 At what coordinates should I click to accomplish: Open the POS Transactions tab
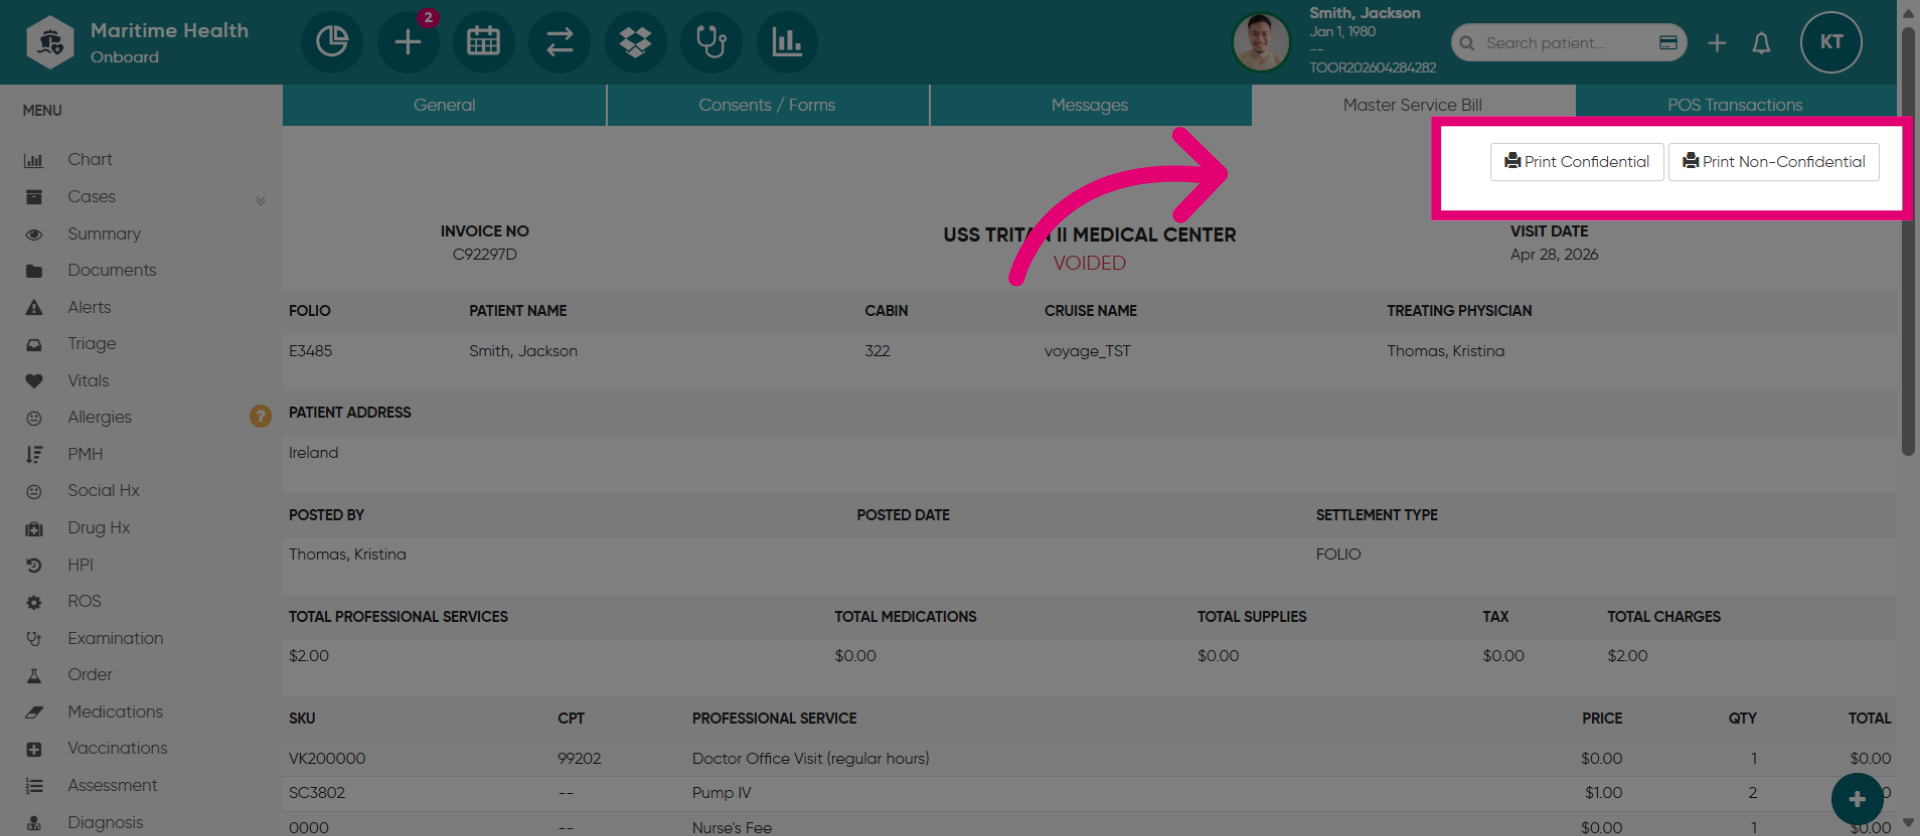pyautogui.click(x=1735, y=105)
